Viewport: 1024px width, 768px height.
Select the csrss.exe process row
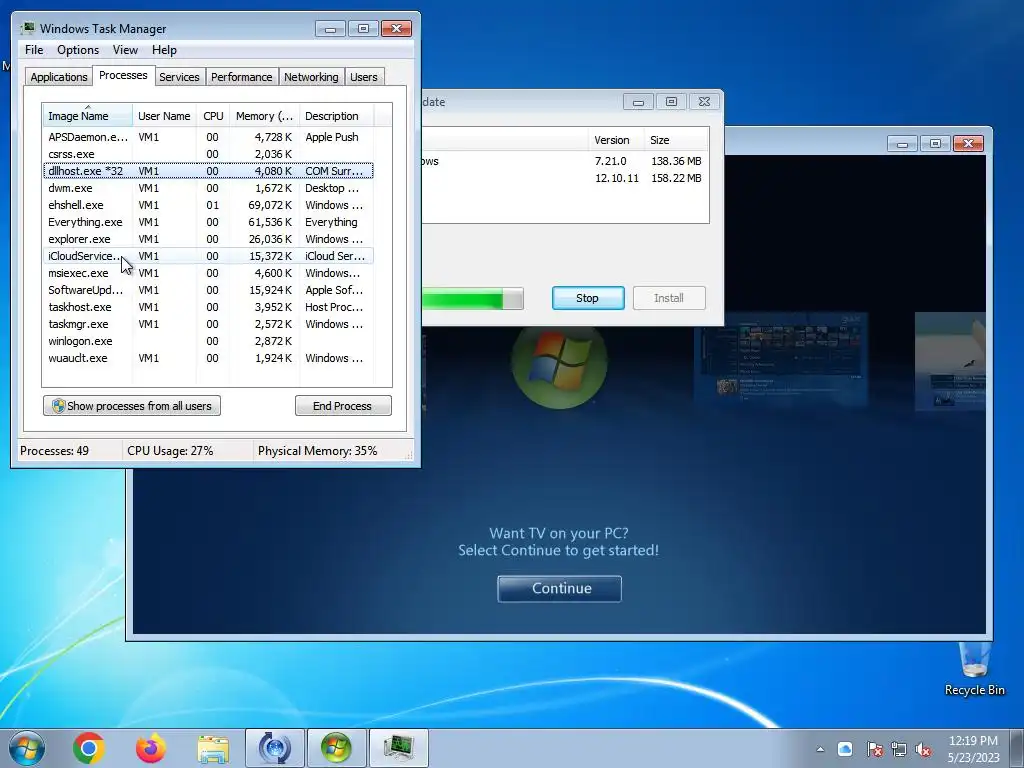208,154
